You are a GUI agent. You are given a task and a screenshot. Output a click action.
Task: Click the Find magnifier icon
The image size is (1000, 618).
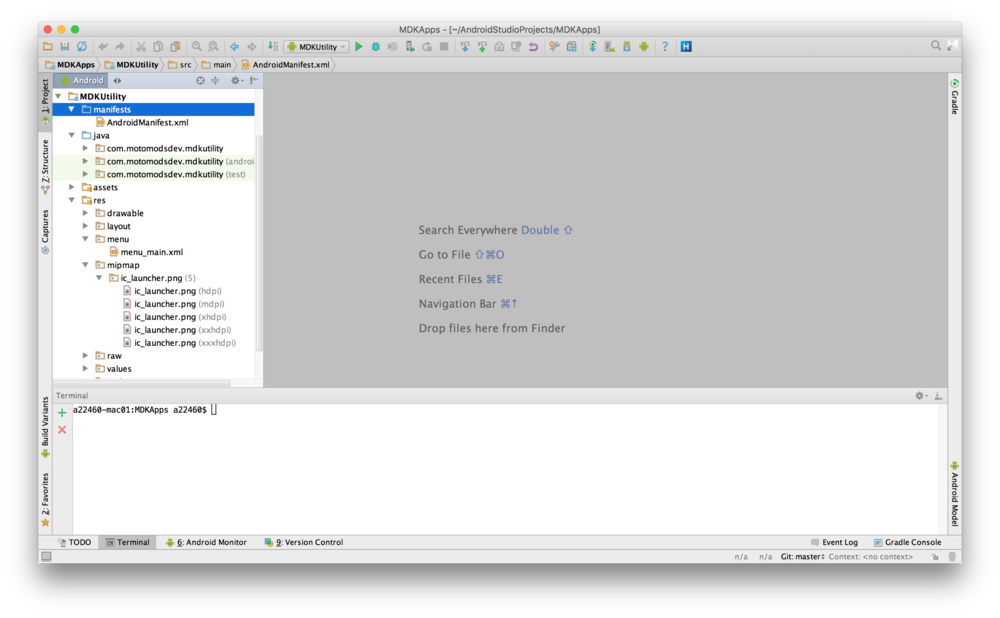(x=196, y=47)
